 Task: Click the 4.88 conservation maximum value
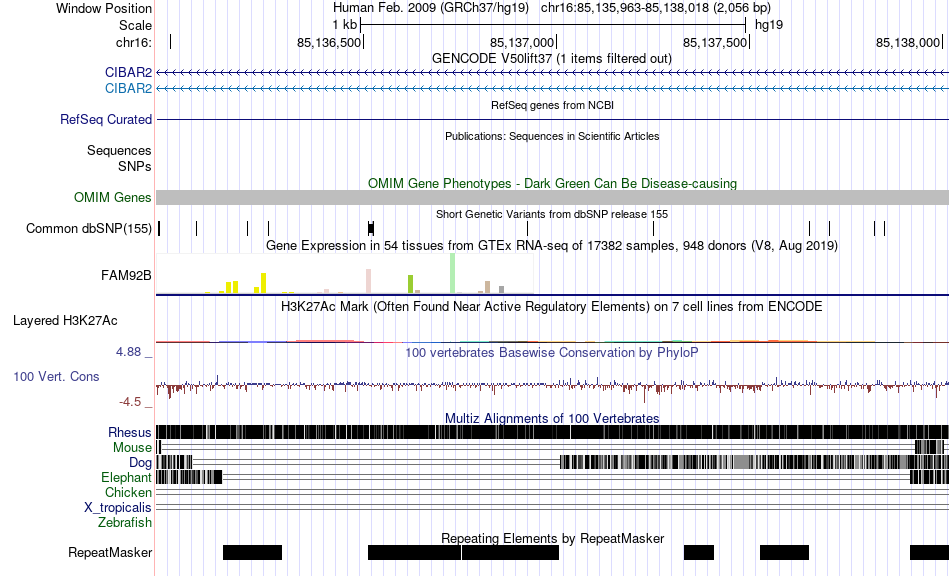128,352
